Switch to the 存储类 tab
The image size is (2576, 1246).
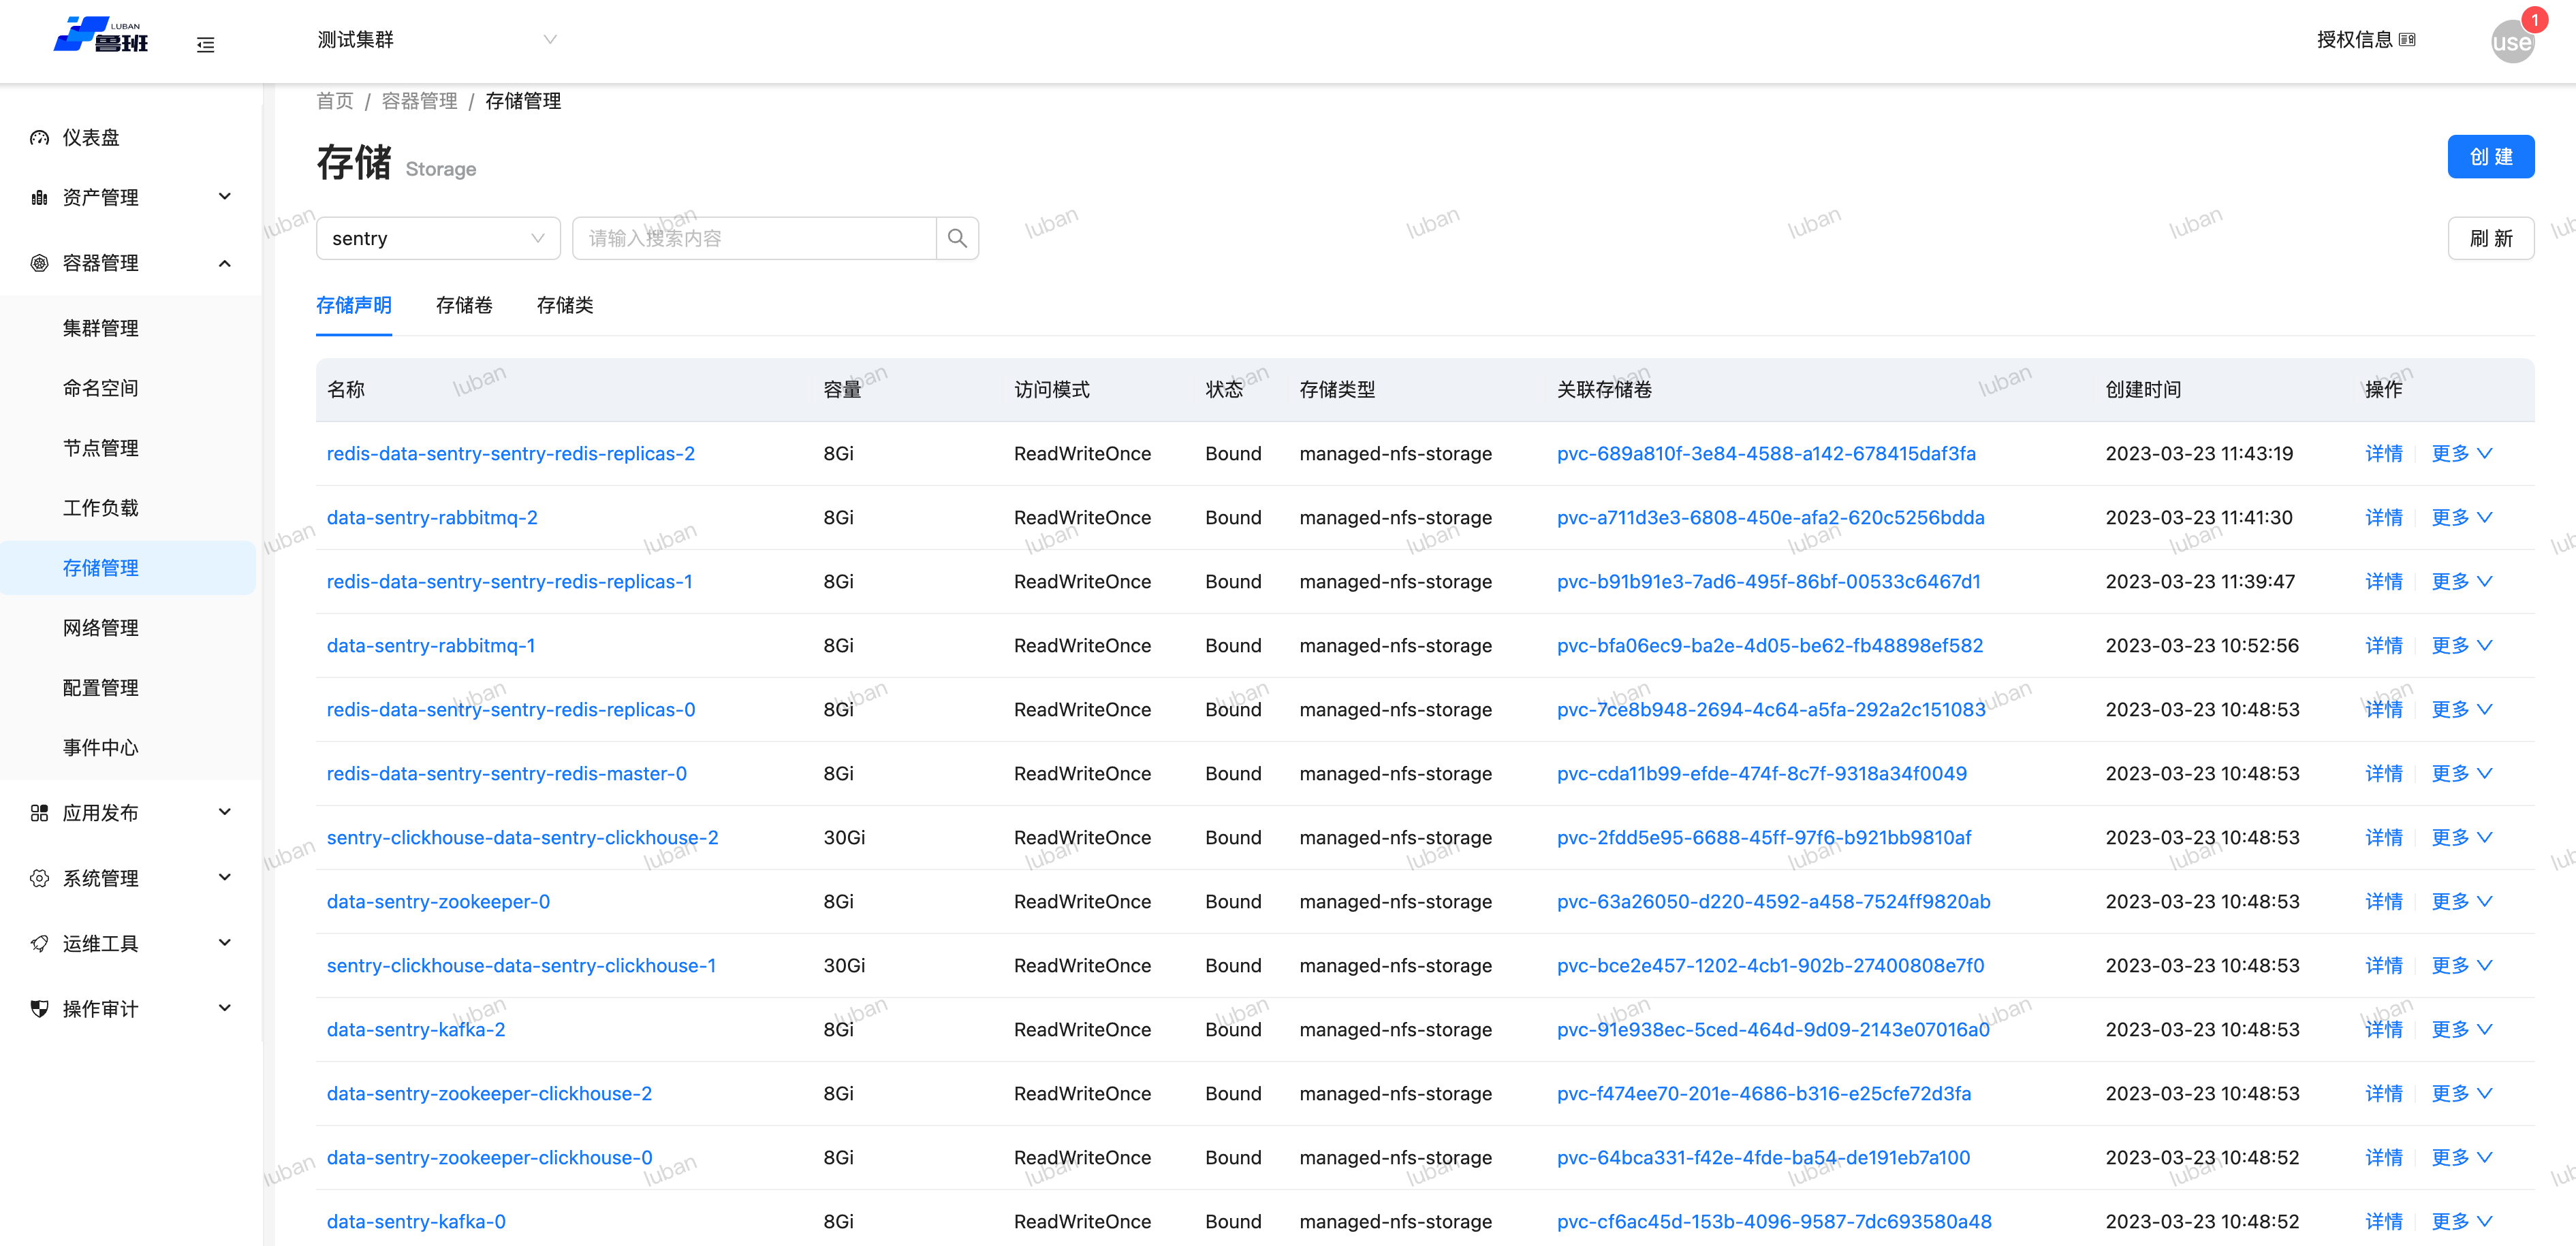click(565, 305)
